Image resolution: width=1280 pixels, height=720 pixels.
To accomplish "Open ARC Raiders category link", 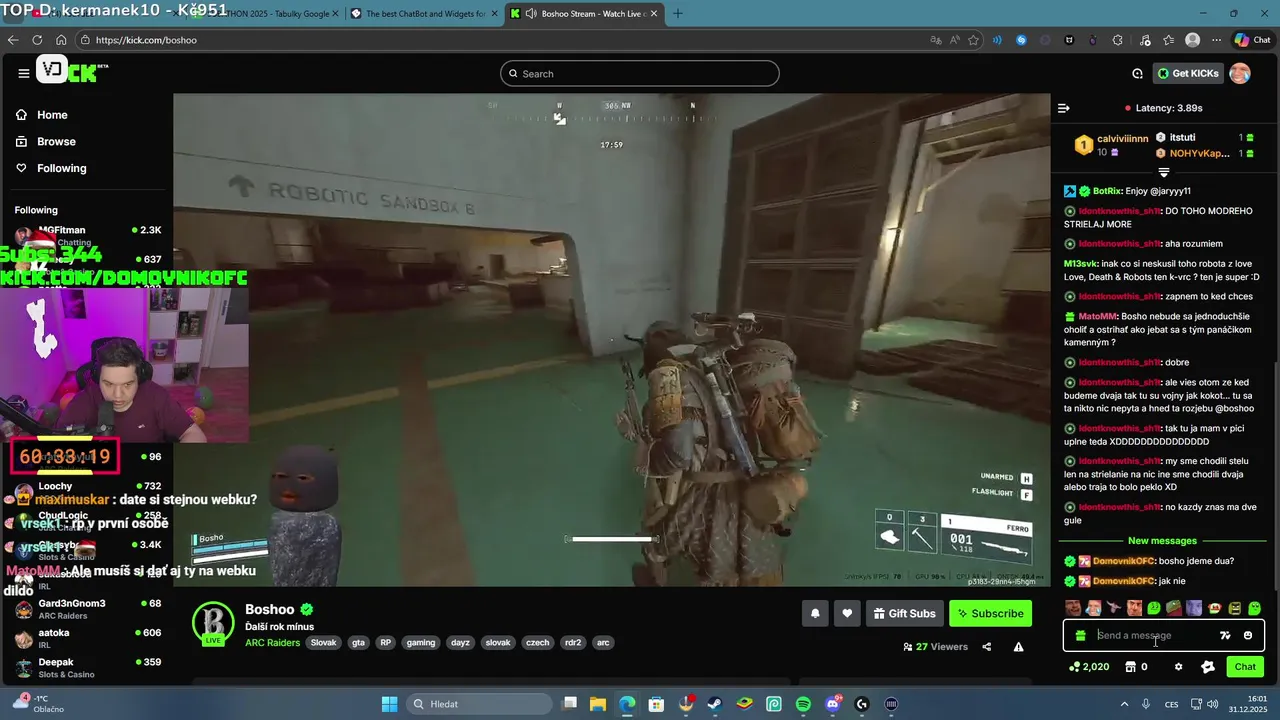I will tap(272, 643).
